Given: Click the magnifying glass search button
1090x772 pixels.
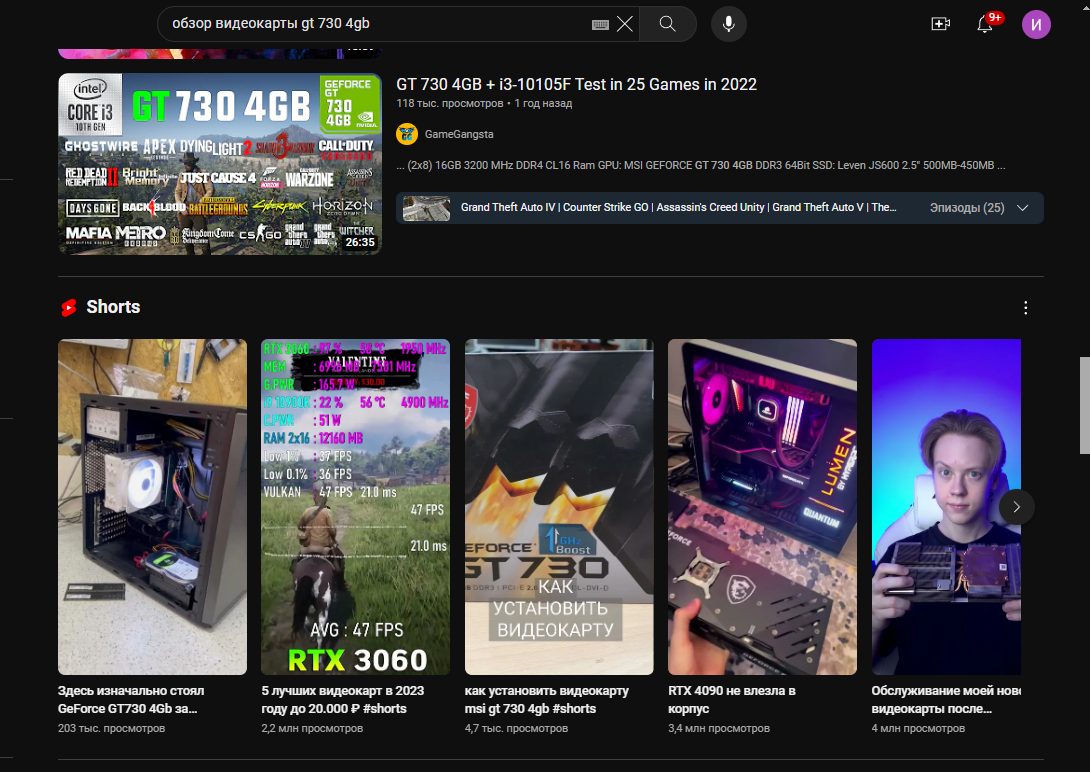Looking at the screenshot, I should pyautogui.click(x=668, y=24).
